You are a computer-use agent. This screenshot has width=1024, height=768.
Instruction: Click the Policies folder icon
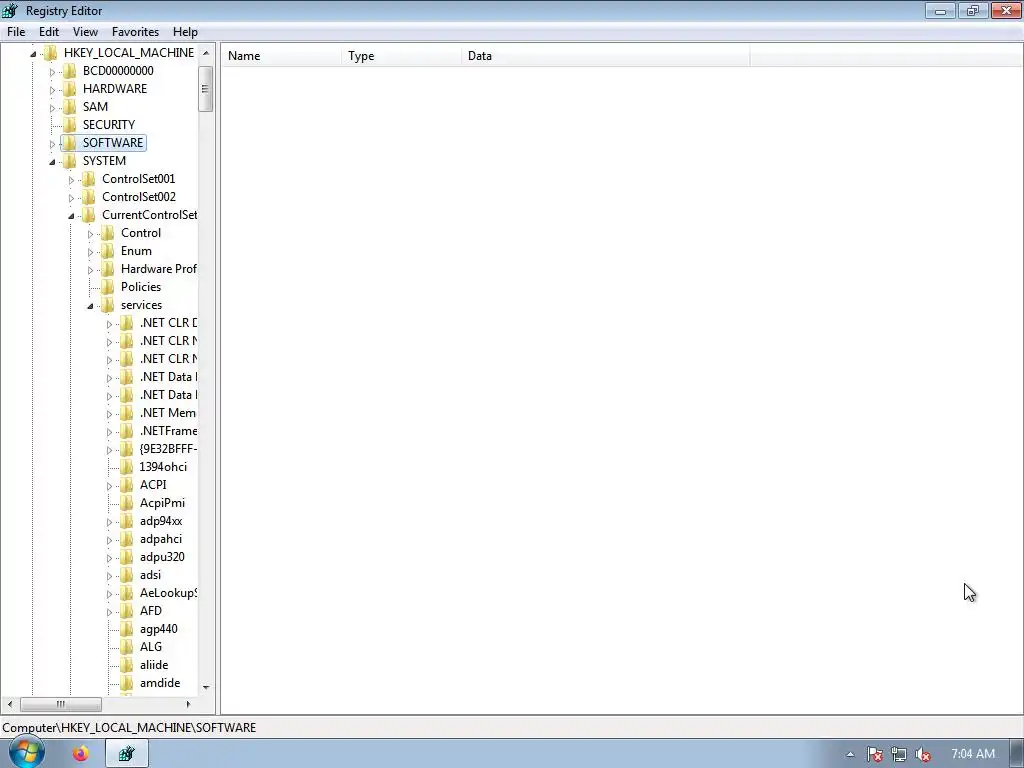pyautogui.click(x=108, y=287)
